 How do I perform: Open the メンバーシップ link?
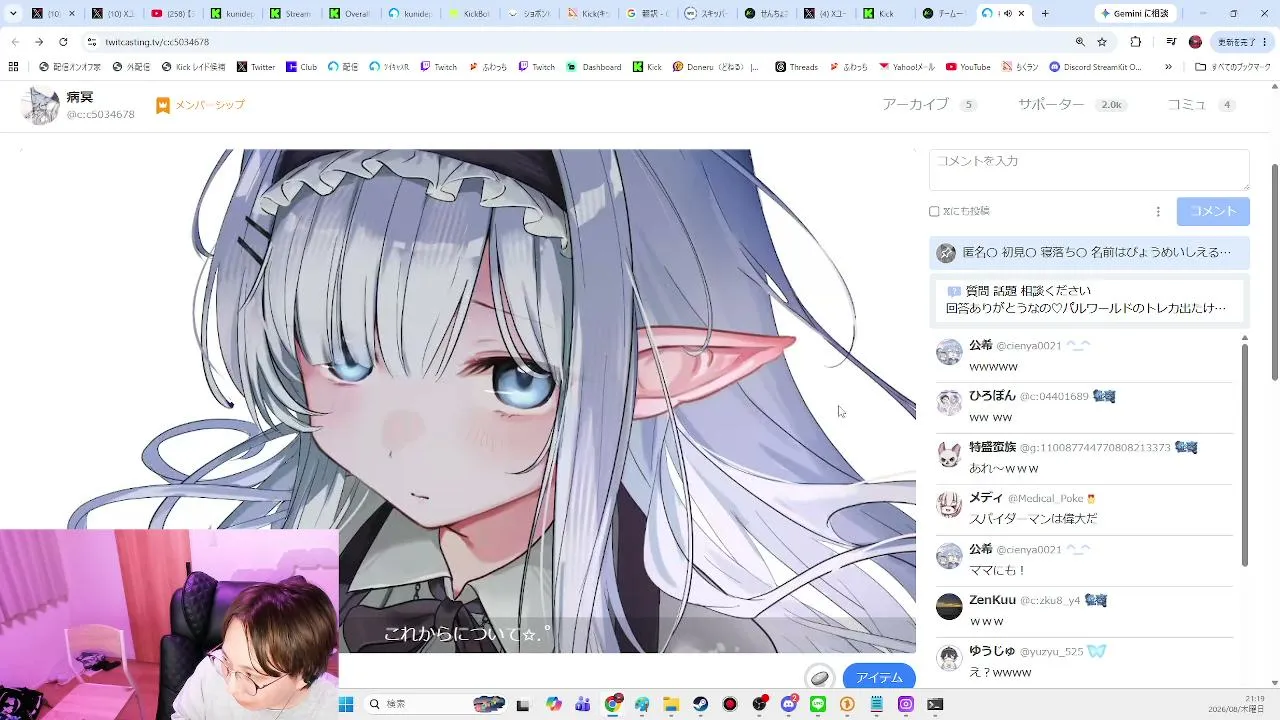click(210, 105)
